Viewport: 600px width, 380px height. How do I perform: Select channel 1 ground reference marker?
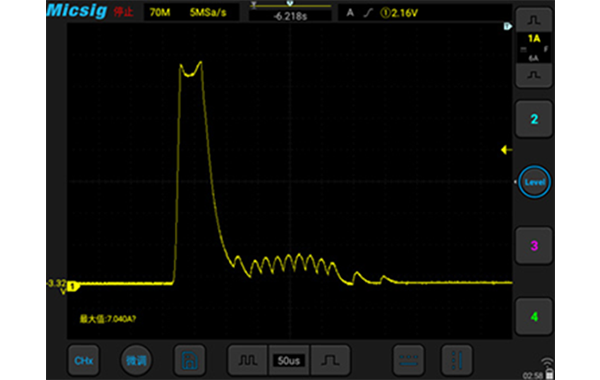click(72, 286)
